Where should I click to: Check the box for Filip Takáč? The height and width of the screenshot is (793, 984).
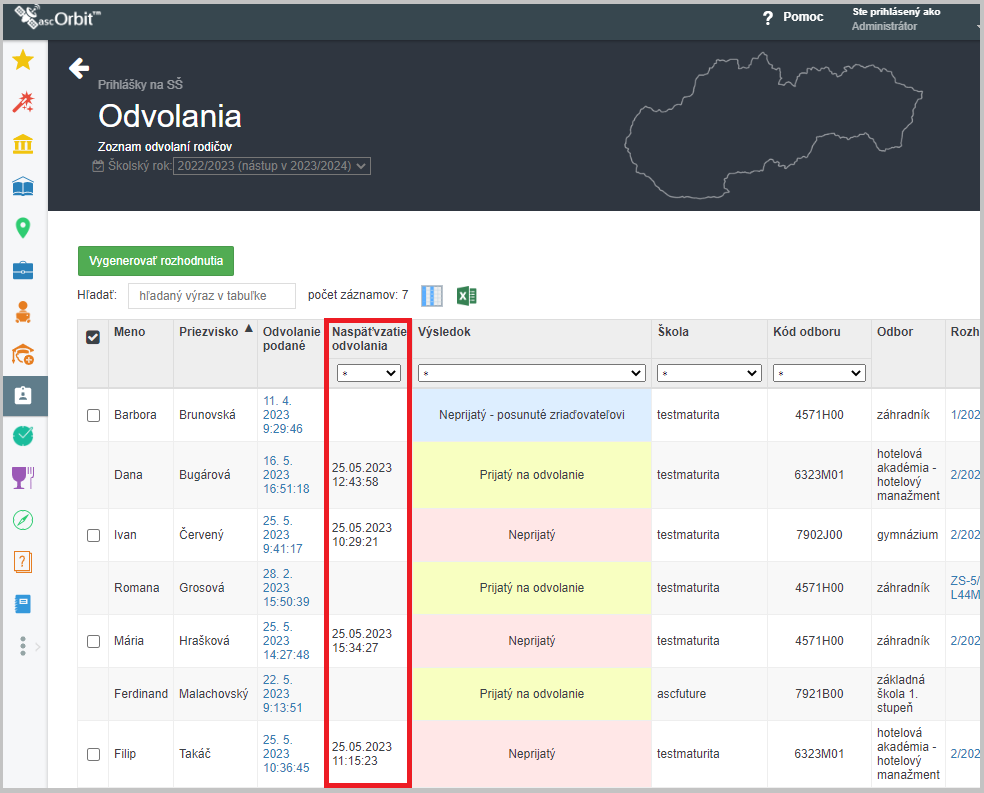[94, 754]
